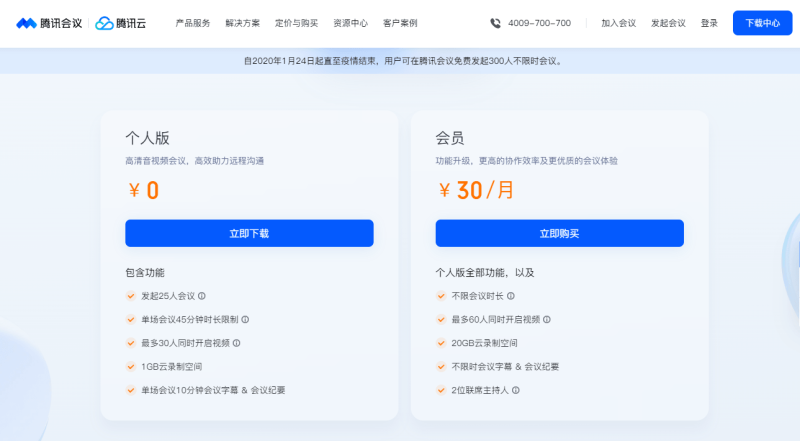Screen dimensions: 800x441
Task: Click the 最多60人同时开启视频 feature text
Action: (495, 320)
